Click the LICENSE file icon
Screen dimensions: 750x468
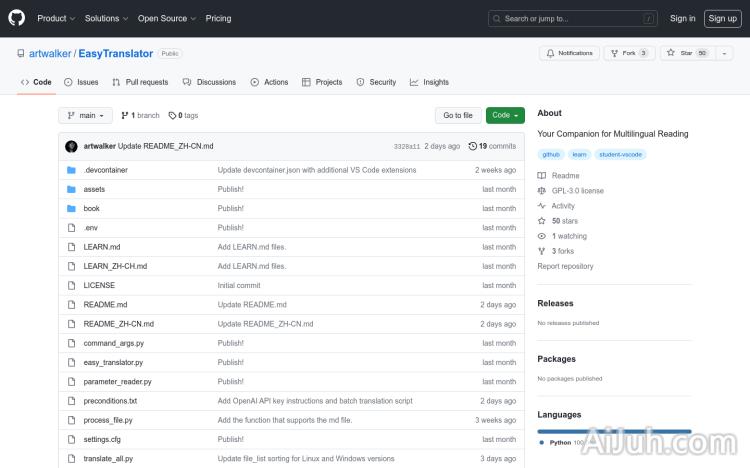point(71,285)
